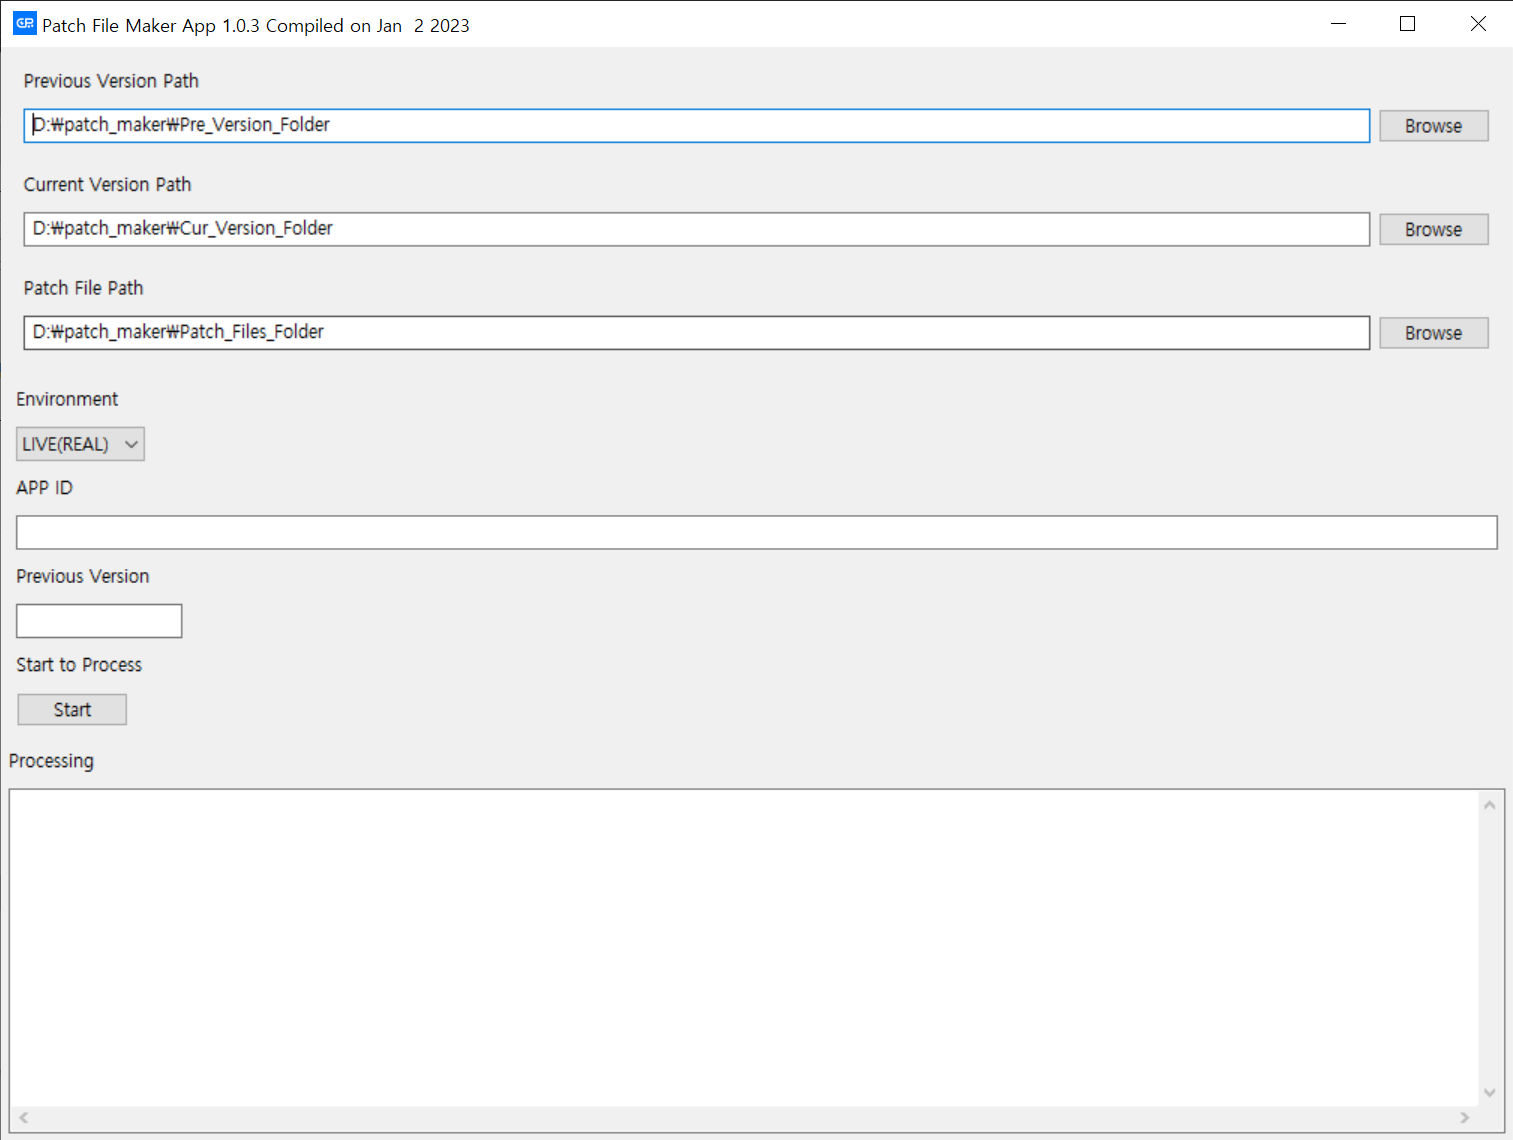This screenshot has height=1140, width=1513.
Task: Click the 'Environment' label
Action: click(x=67, y=399)
